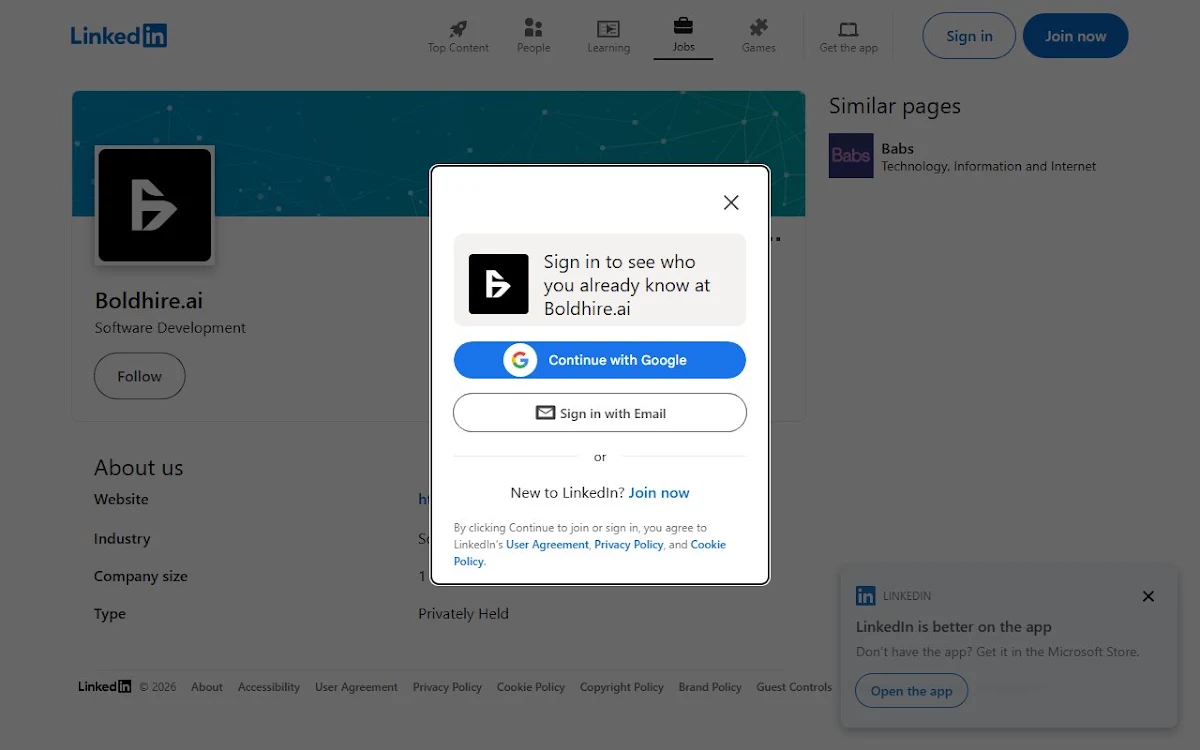The height and width of the screenshot is (750, 1200).
Task: Click the Company size label
Action: [141, 576]
